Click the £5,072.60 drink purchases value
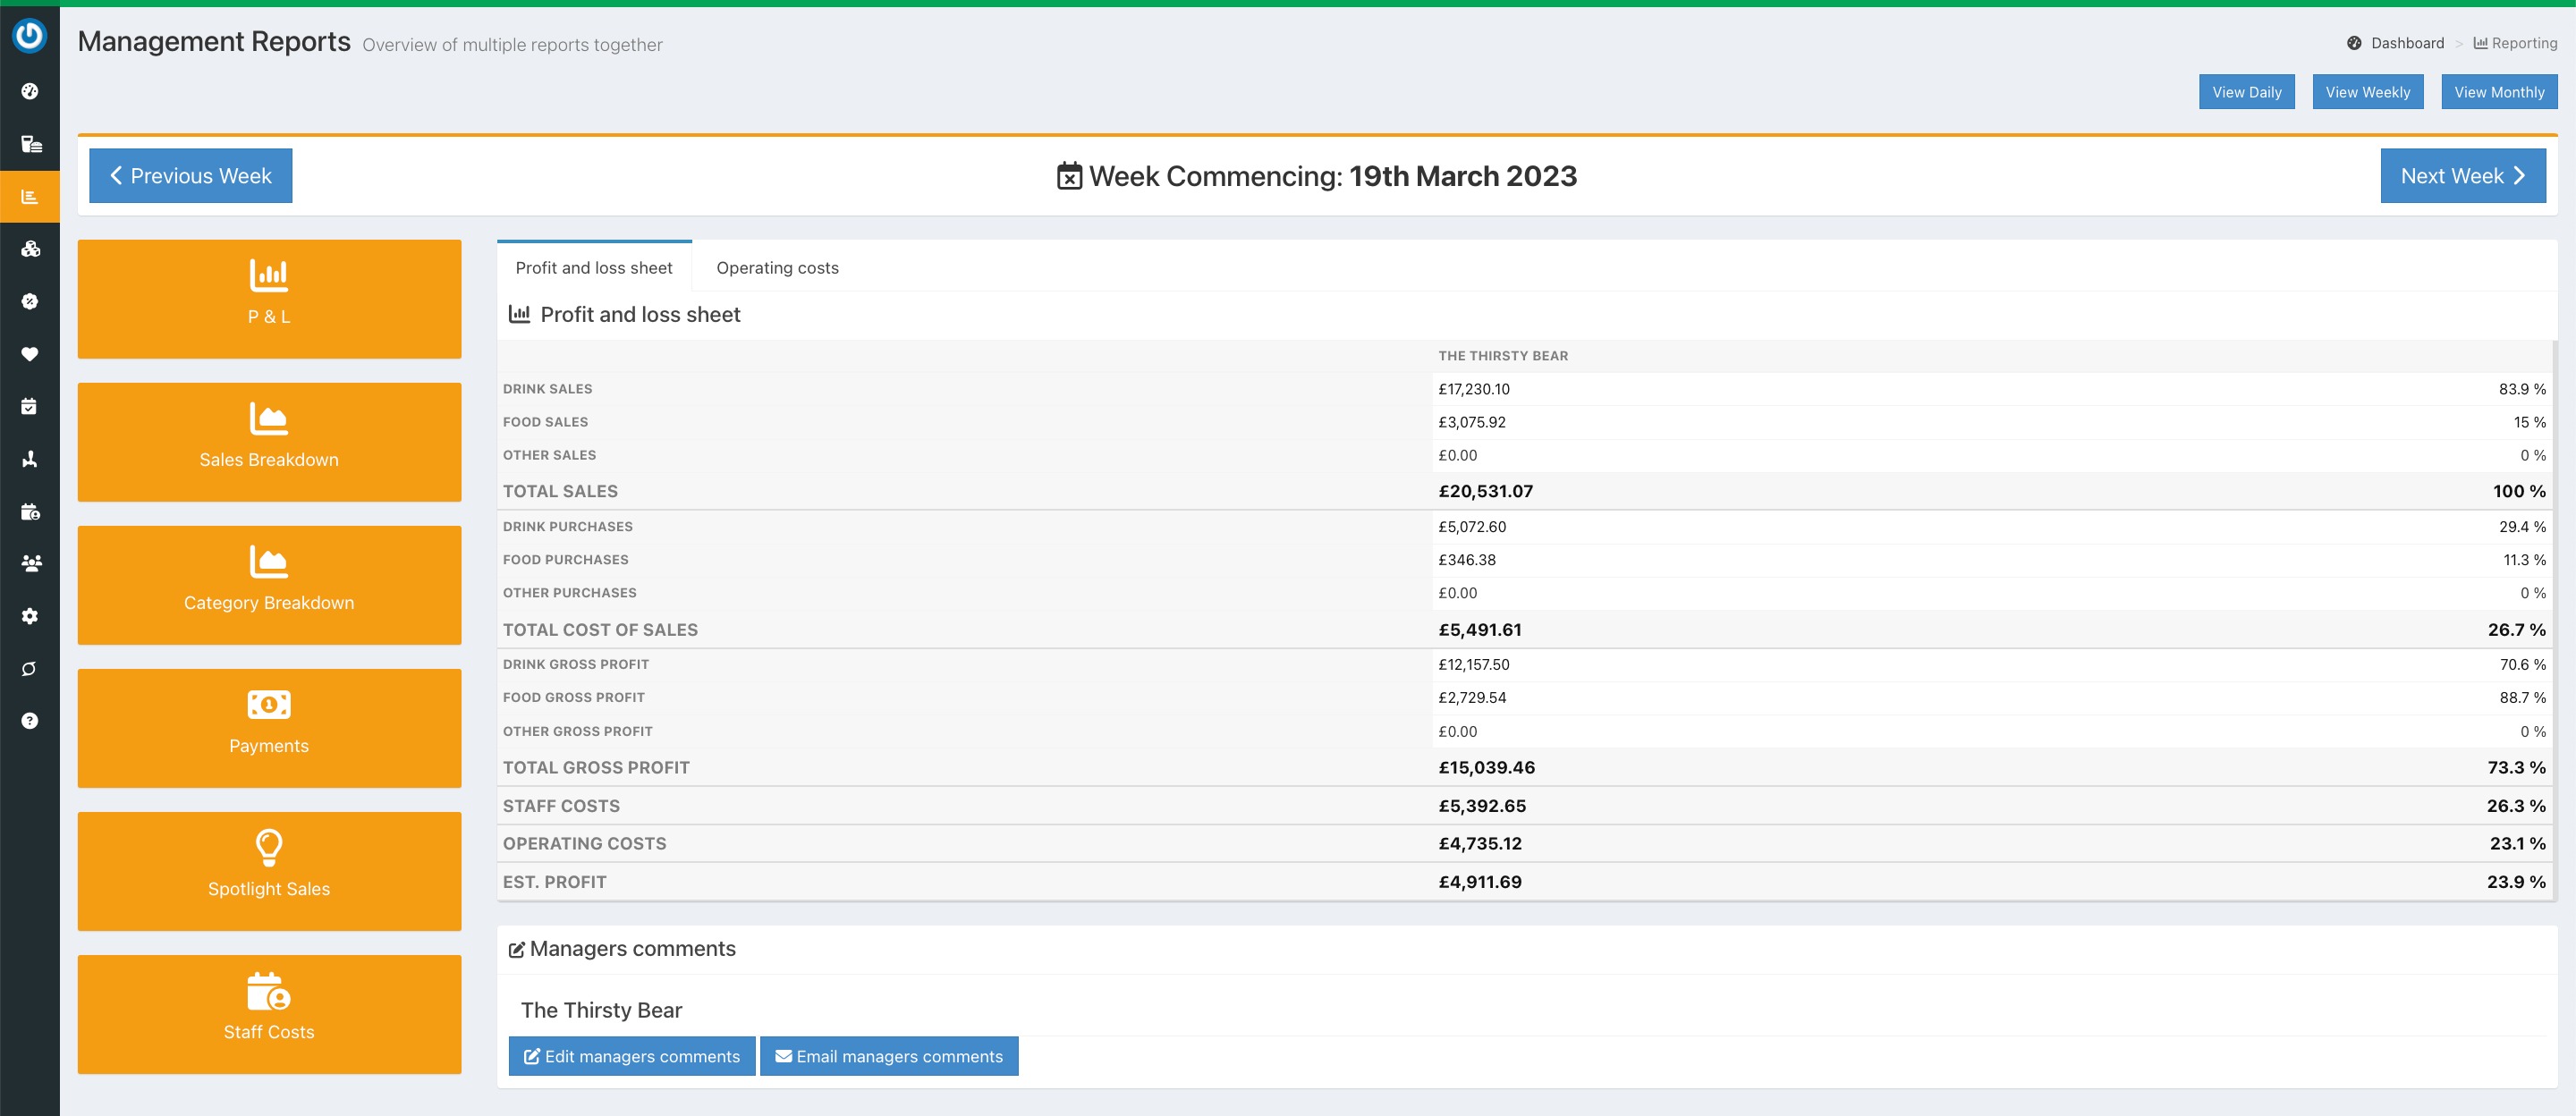The image size is (2576, 1116). pos(1472,527)
